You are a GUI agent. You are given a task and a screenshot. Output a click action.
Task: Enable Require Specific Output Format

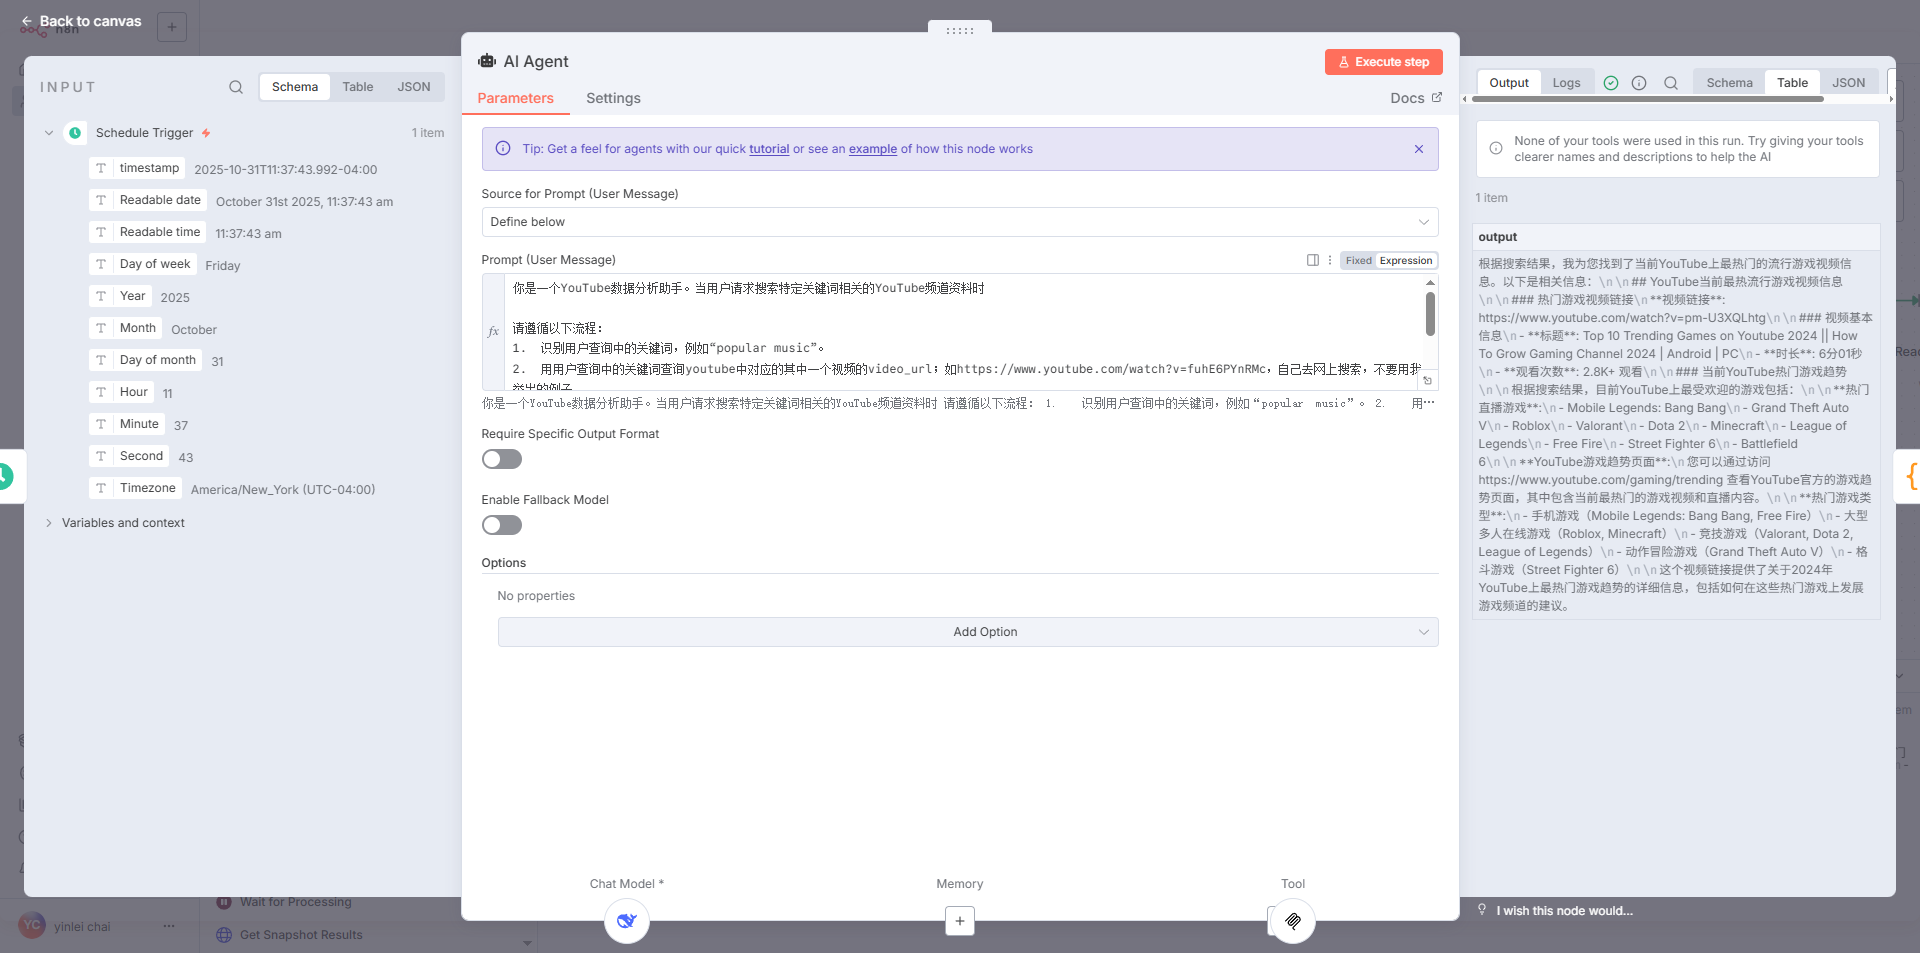click(x=502, y=459)
